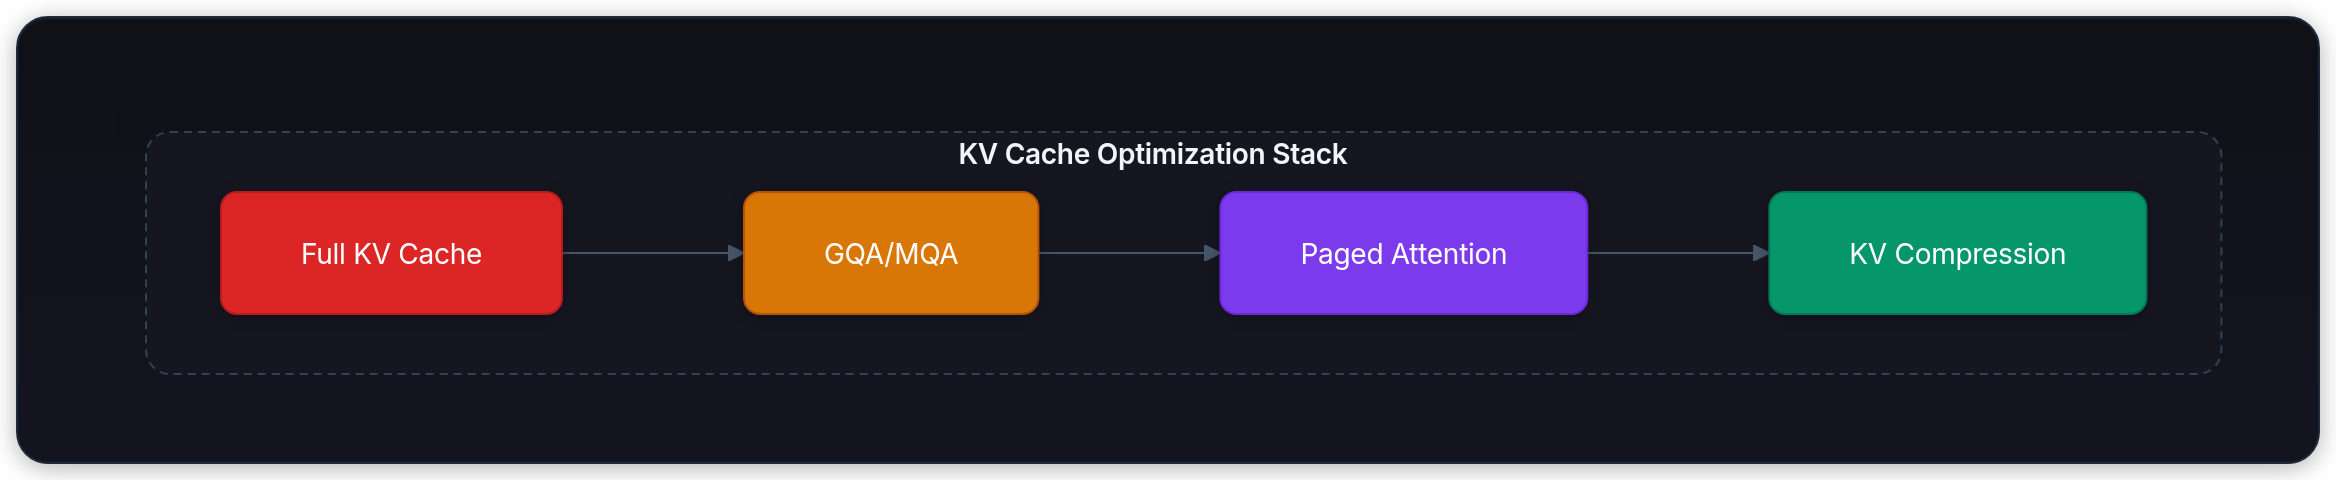This screenshot has width=2336, height=480.
Task: Click the arrow line from Full KV Cache to GQA/MQA
Action: click(x=645, y=253)
